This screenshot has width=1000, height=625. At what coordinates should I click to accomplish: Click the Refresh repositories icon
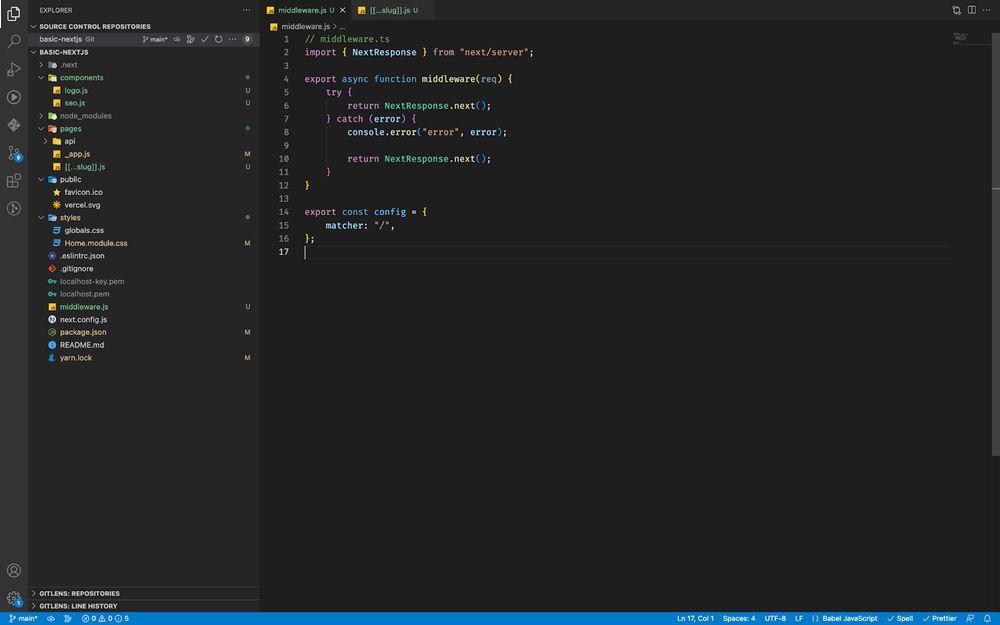click(219, 38)
